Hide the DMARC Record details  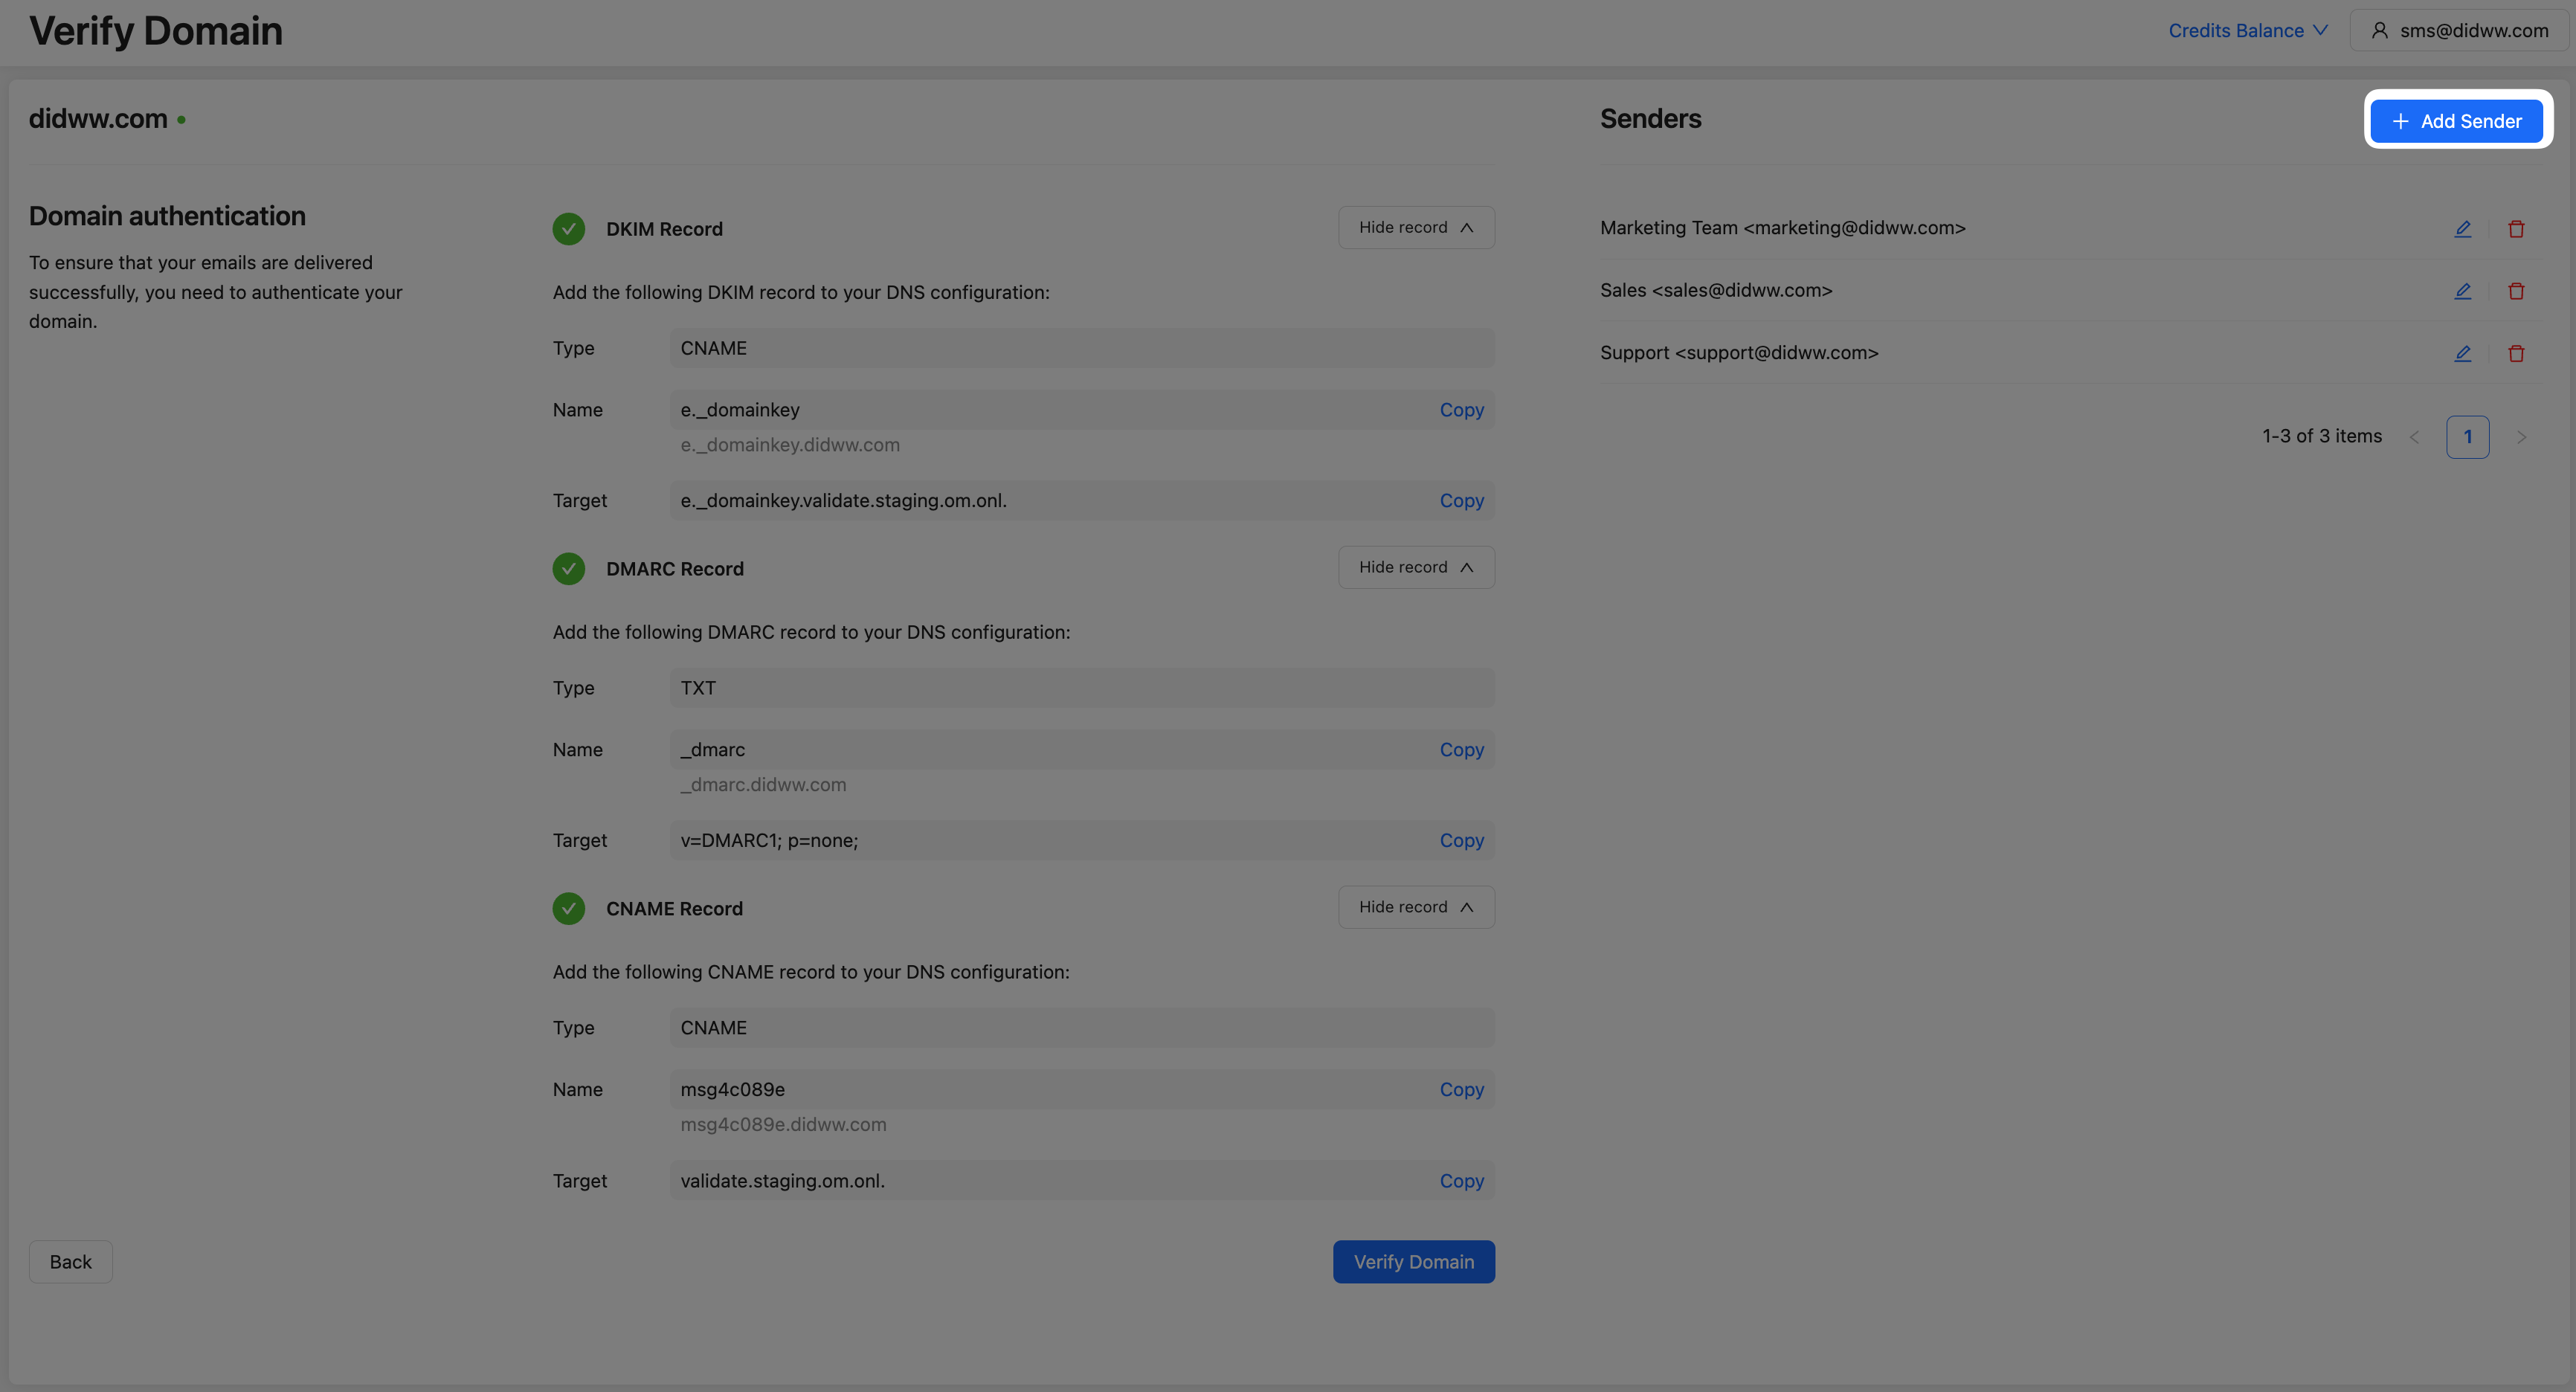pyautogui.click(x=1416, y=567)
